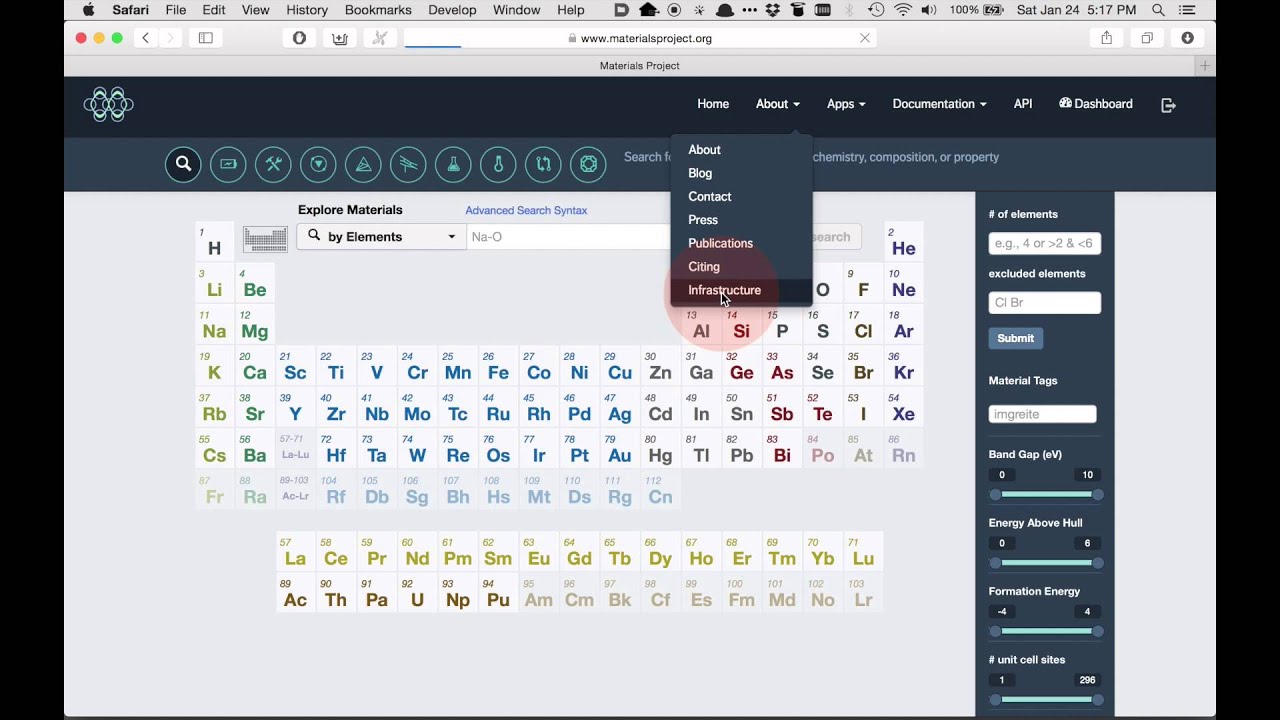Pick element Cu in the table

pos(620,366)
